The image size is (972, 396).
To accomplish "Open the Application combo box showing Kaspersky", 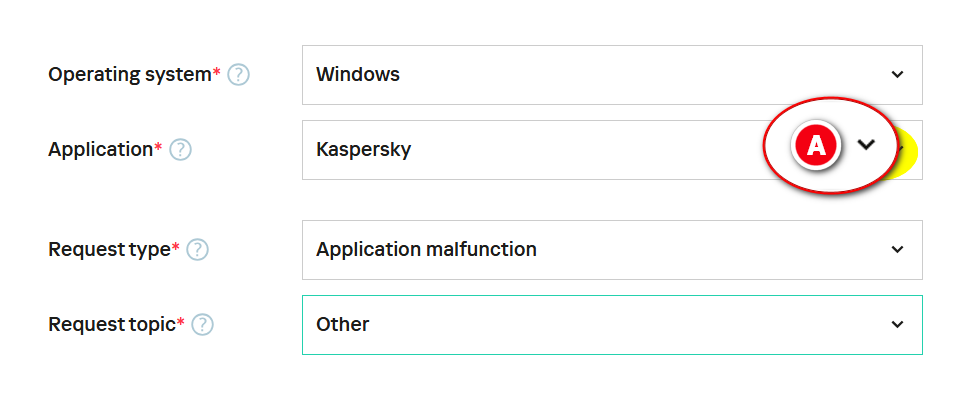I will (612, 150).
